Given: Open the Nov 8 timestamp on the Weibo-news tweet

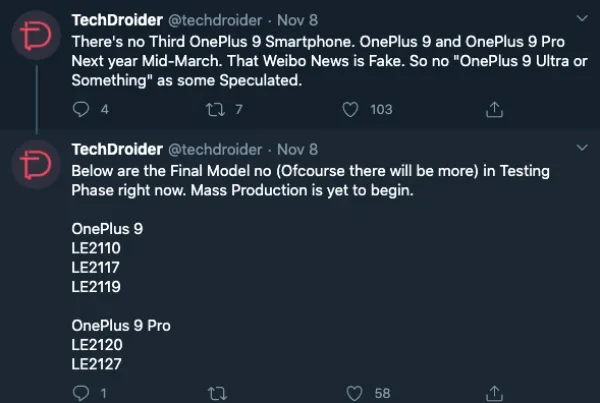Looking at the screenshot, I should 297,20.
